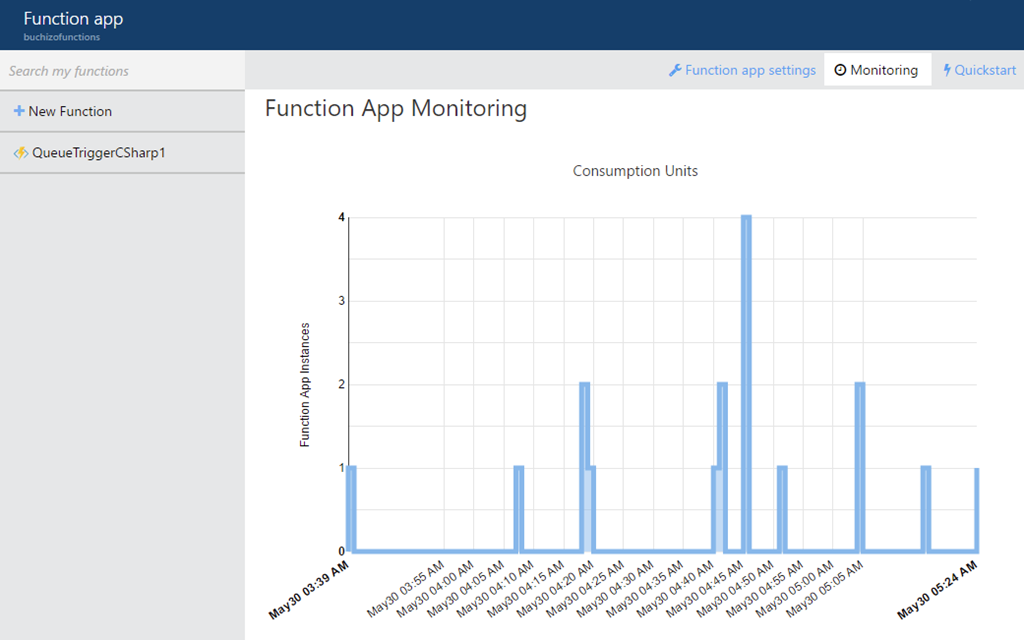Click the Function App Monitoring heading
Screen dimensions: 1024x640
pyautogui.click(x=396, y=108)
